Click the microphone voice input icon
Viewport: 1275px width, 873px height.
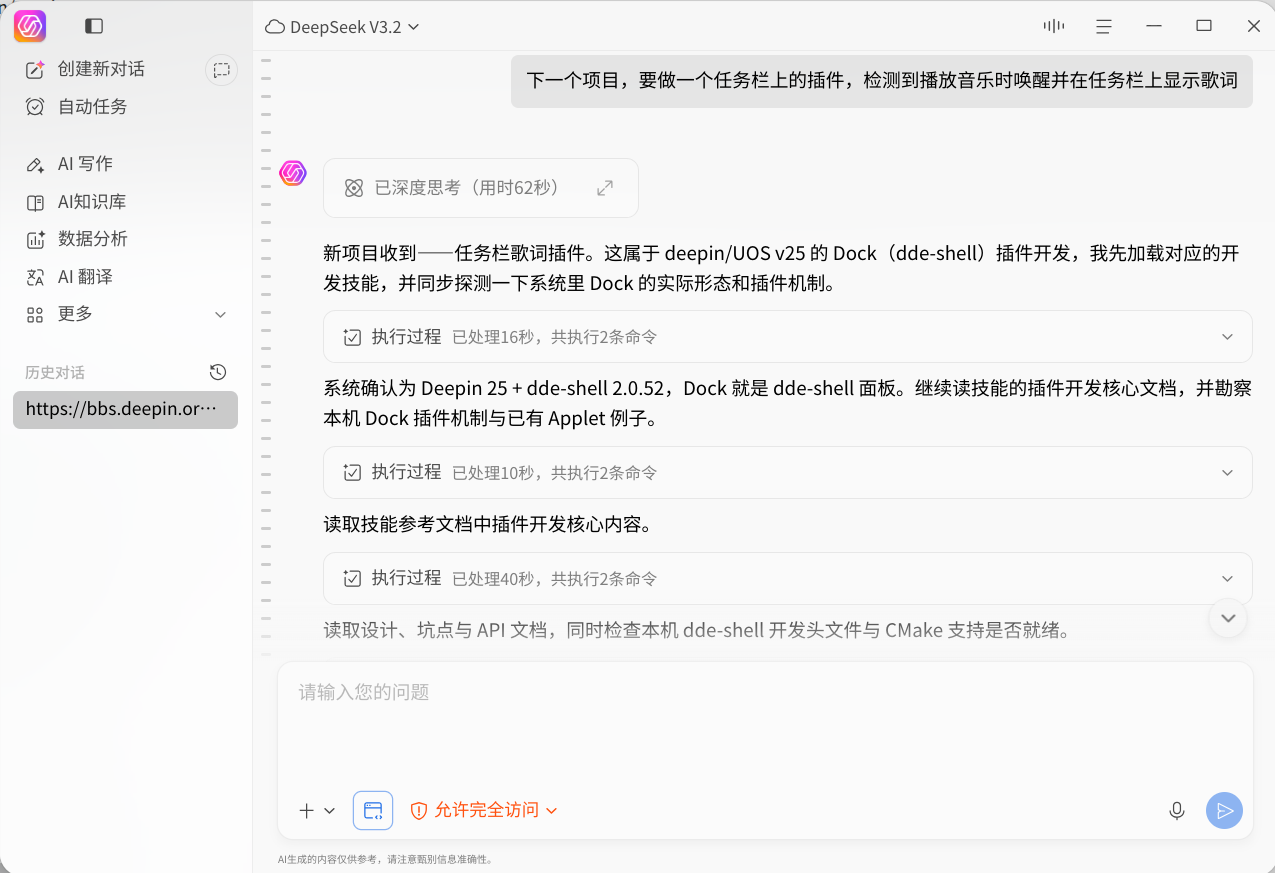point(1177,811)
